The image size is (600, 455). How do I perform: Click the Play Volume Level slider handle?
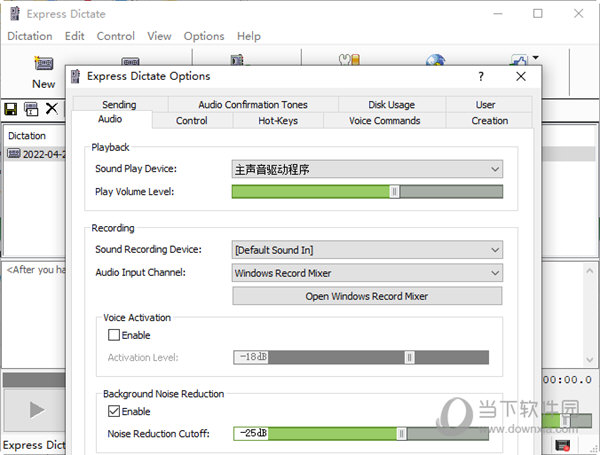[394, 192]
